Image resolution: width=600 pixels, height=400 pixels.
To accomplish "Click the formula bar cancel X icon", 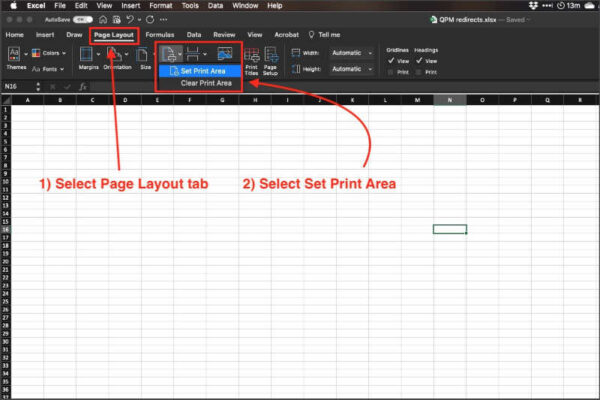I will [53, 87].
